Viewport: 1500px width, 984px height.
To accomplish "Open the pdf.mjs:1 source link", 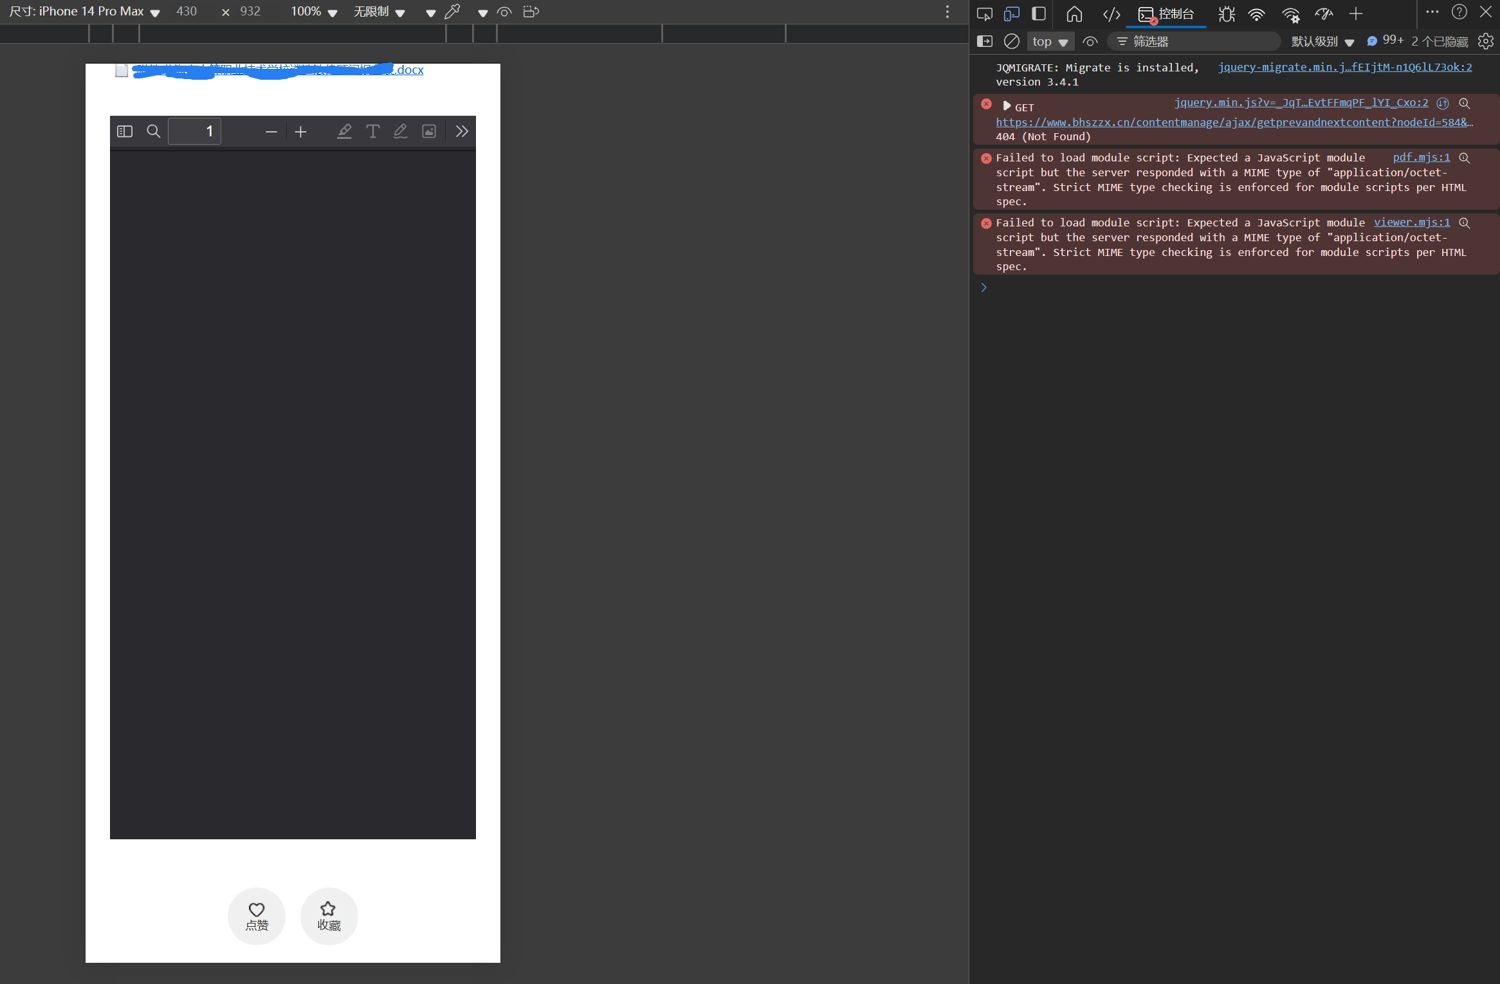I will (x=1420, y=157).
